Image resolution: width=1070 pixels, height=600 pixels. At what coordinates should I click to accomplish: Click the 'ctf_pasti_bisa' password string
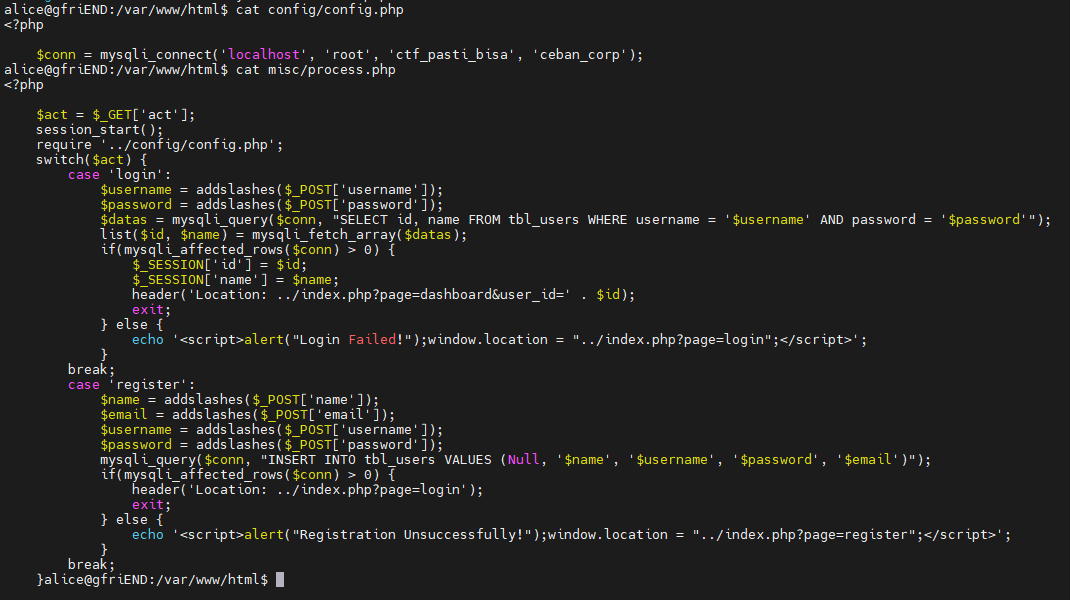(x=452, y=55)
